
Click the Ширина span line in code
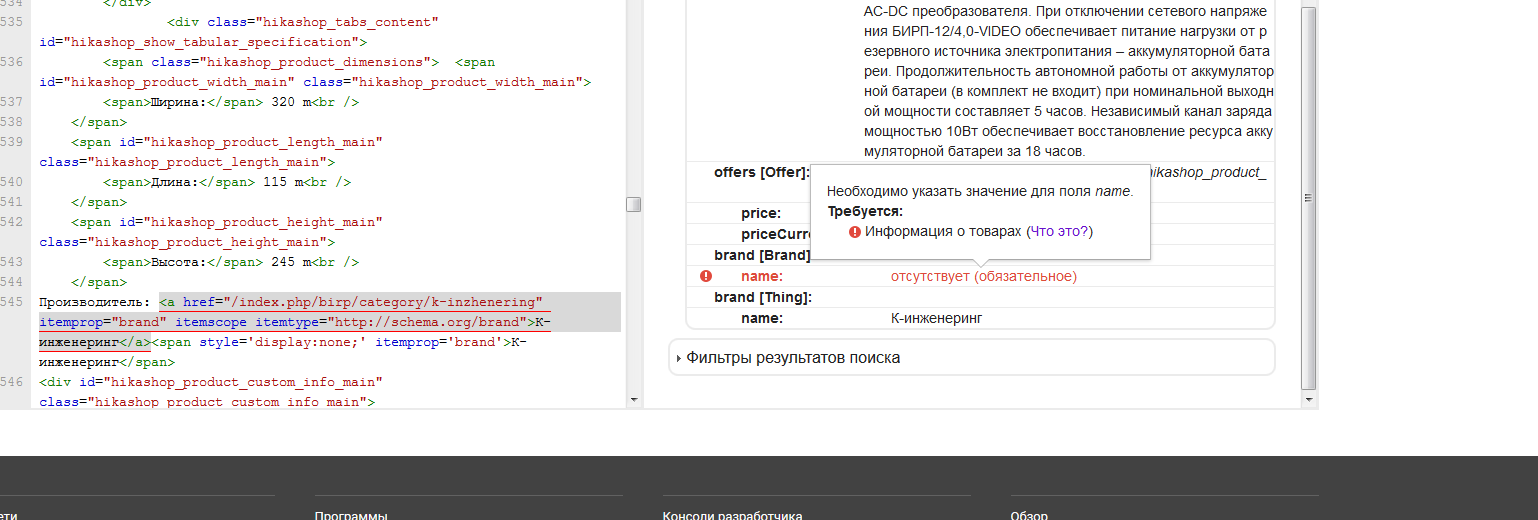(230, 102)
